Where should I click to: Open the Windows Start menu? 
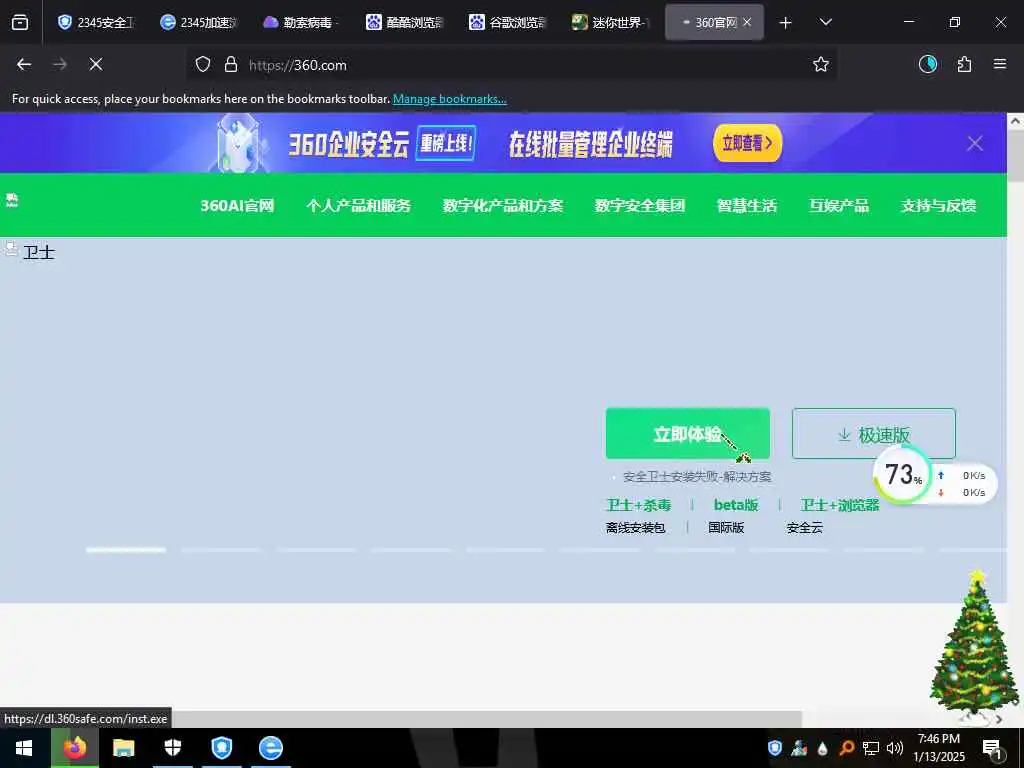click(x=24, y=748)
